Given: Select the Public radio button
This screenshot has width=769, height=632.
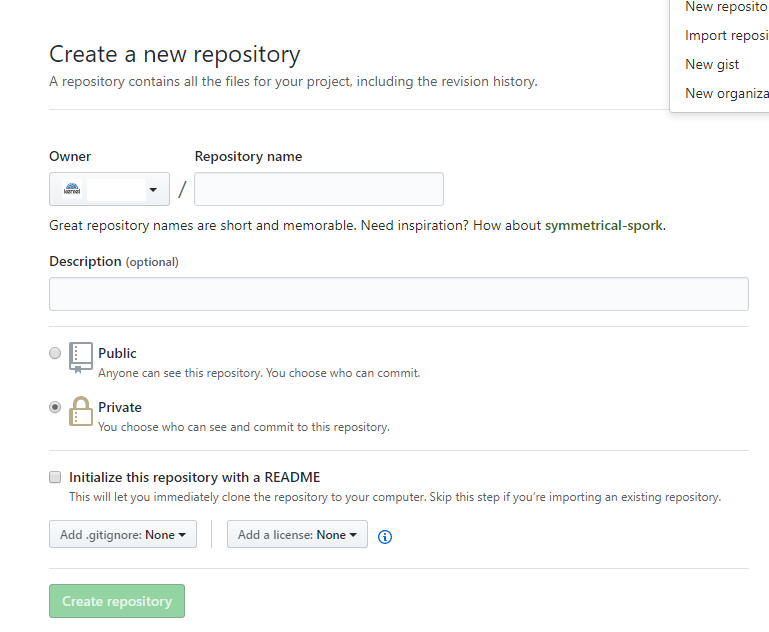Looking at the screenshot, I should coord(55,353).
